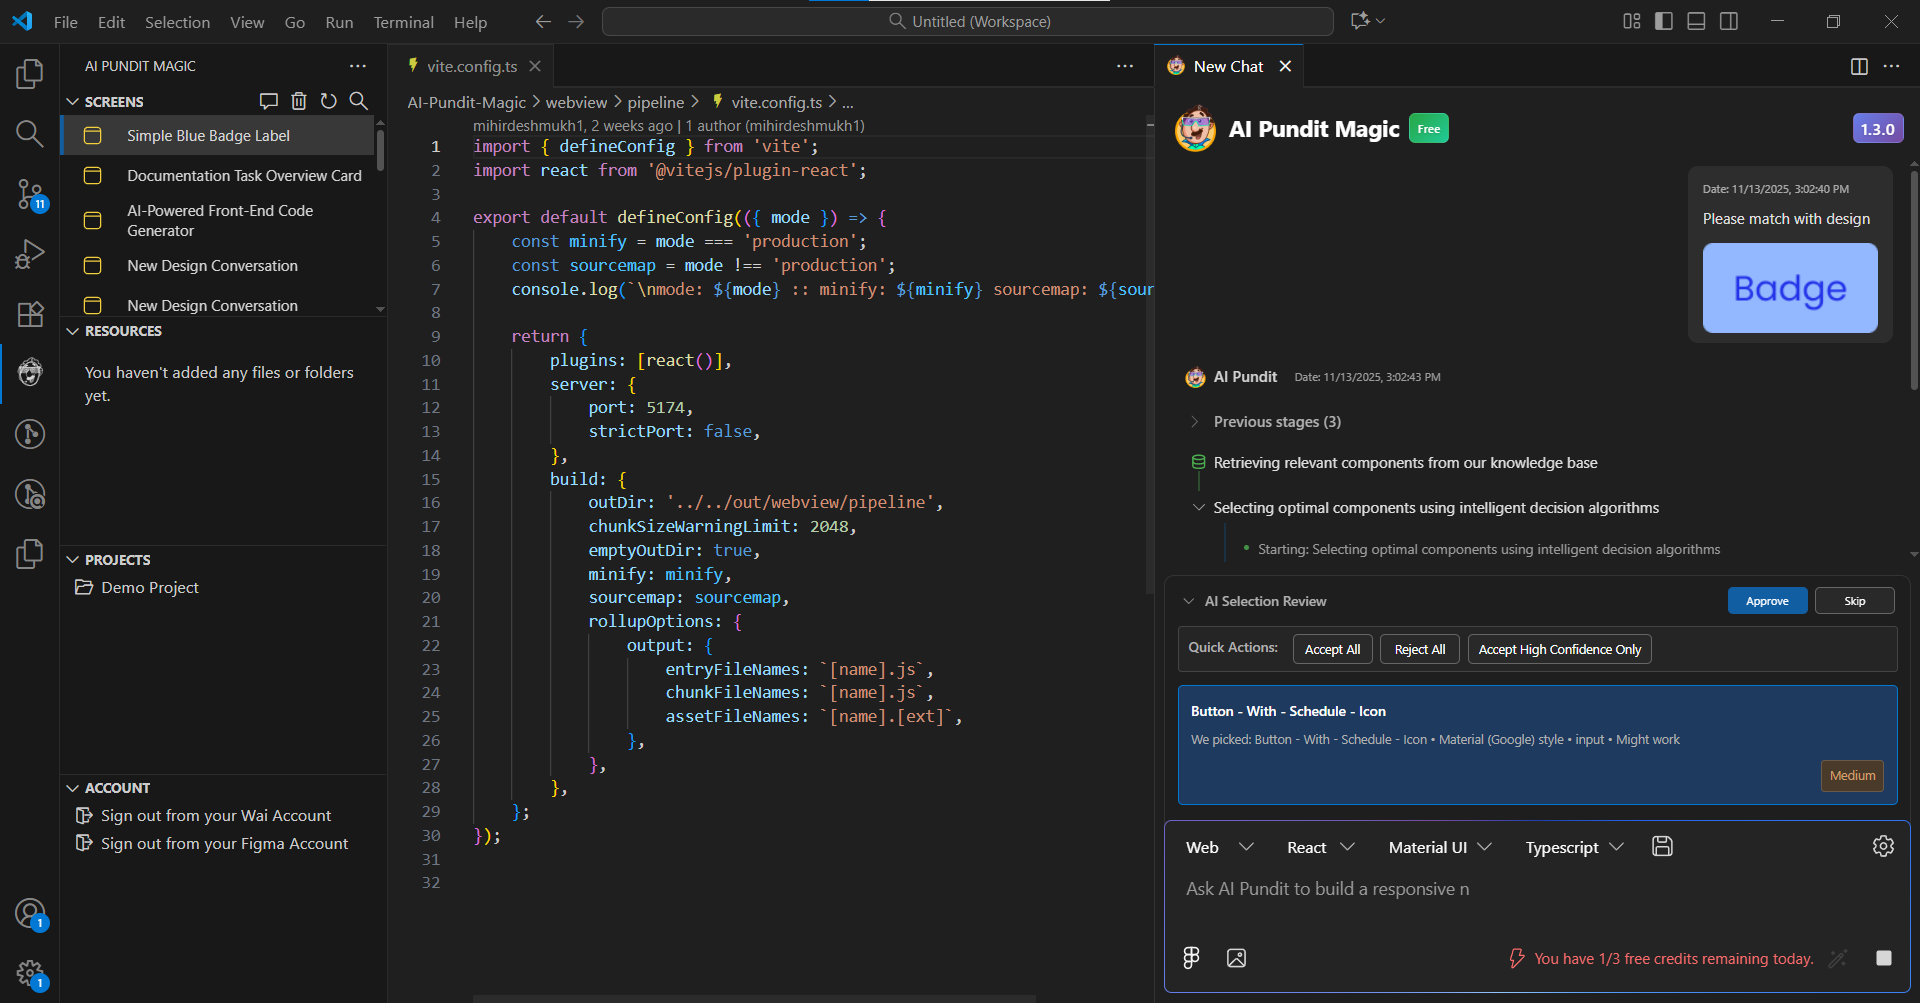
Task: Click the save preset floppy disk icon
Action: pos(1662,846)
